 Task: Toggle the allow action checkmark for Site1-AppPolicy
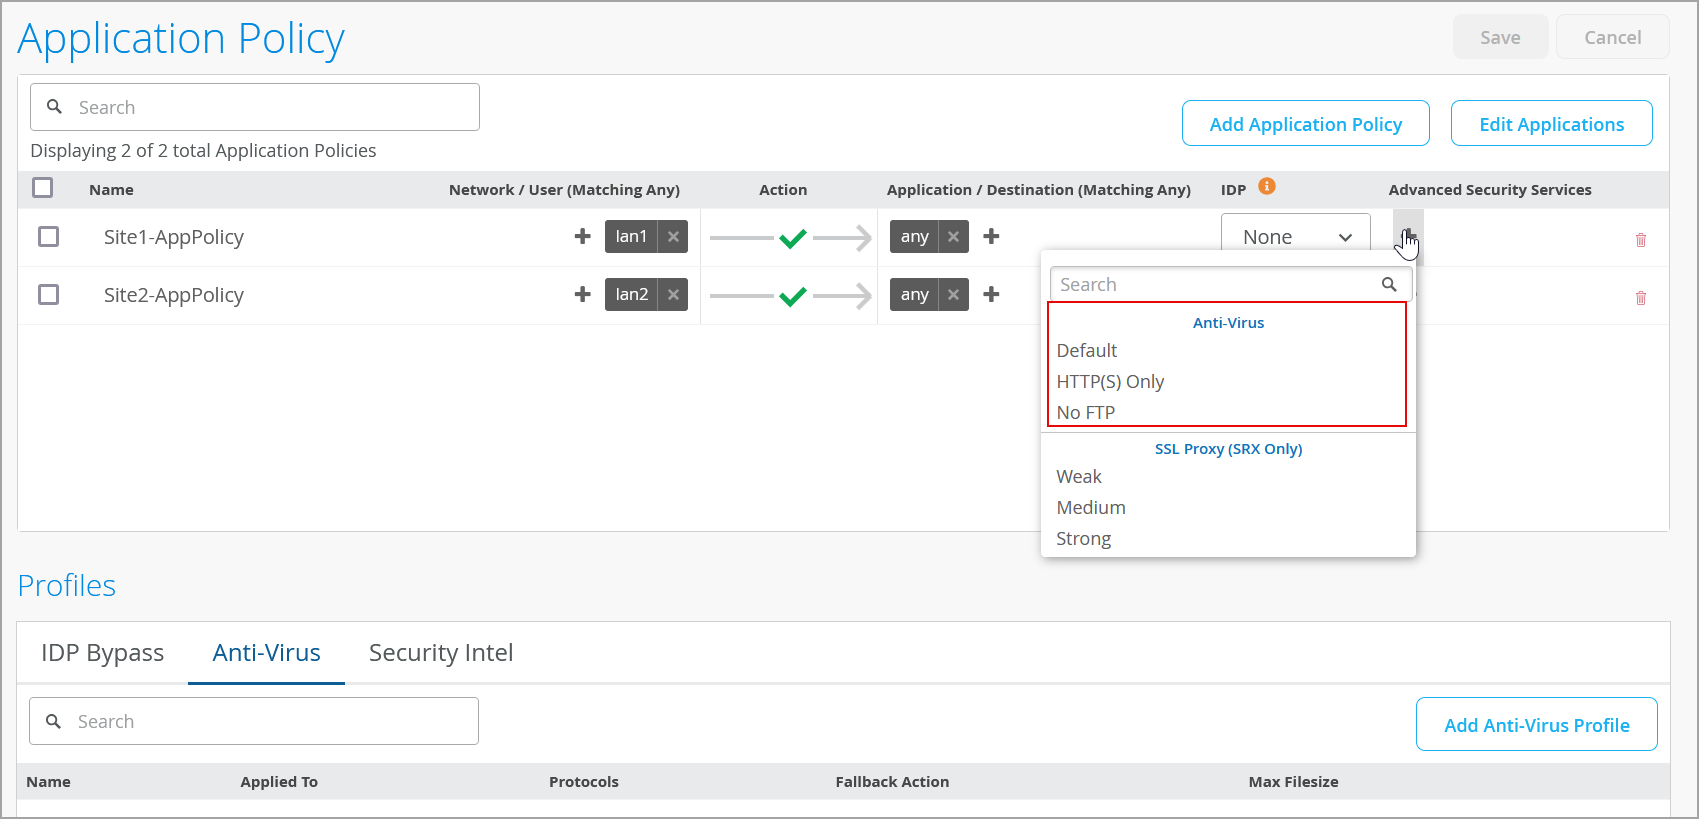pos(792,238)
